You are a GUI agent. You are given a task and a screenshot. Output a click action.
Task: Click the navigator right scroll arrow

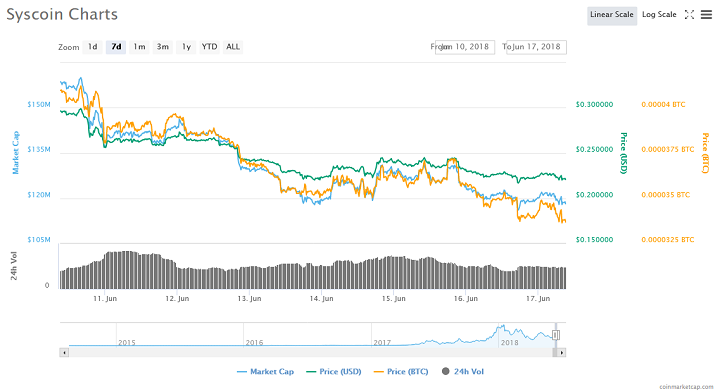[561, 353]
